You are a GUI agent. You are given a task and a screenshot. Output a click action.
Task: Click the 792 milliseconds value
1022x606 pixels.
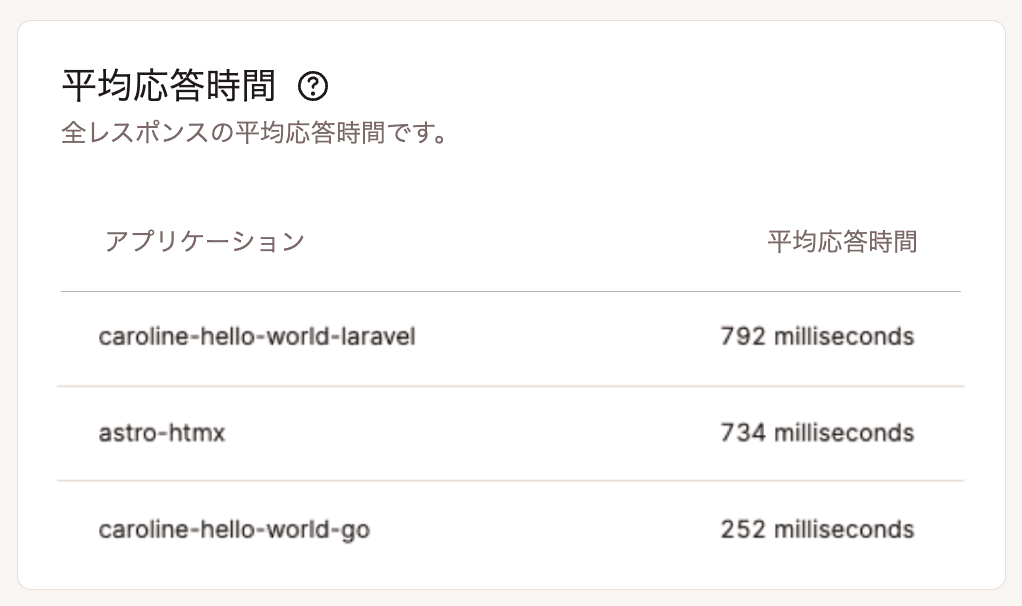pyautogui.click(x=817, y=336)
